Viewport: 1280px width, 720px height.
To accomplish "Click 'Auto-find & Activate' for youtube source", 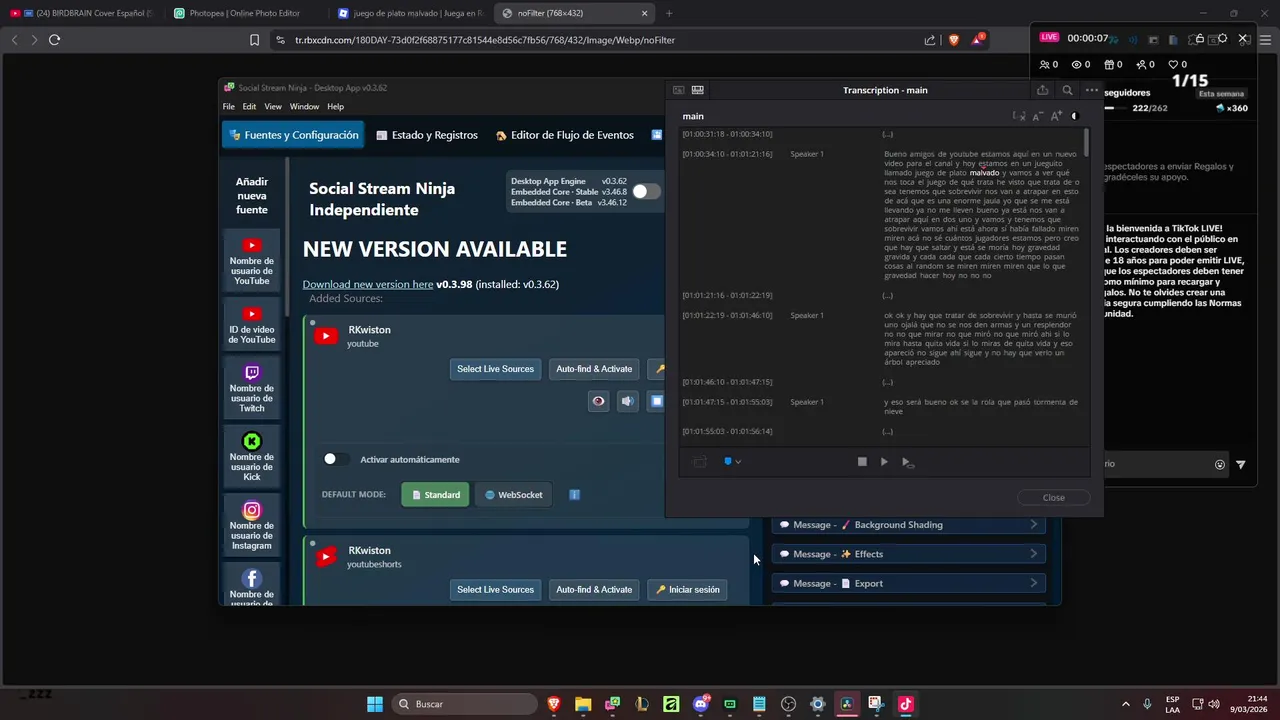I will pos(594,369).
